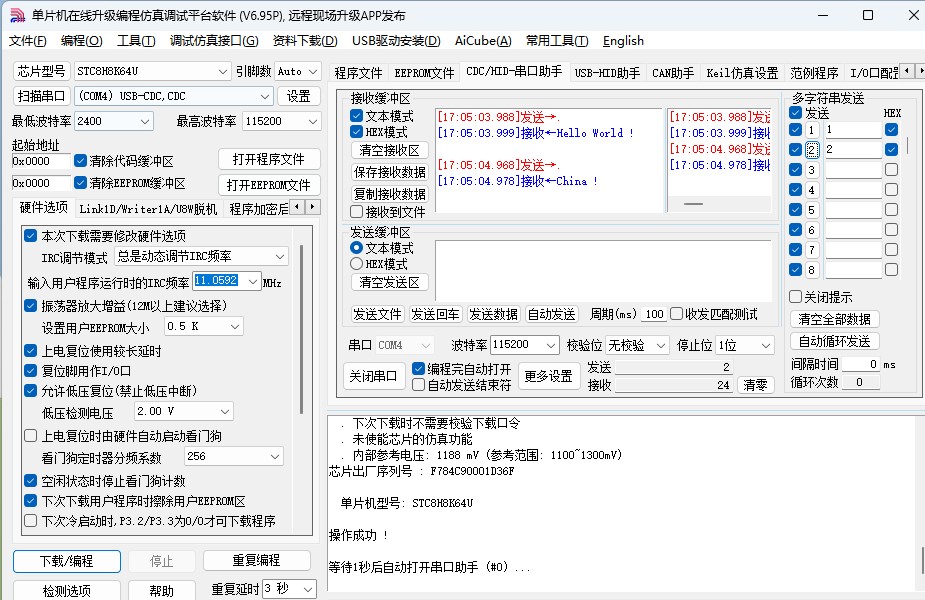The height and width of the screenshot is (600, 925).
Task: Toggle 复位脚用作I/O口 checkbox
Action: pos(31,371)
